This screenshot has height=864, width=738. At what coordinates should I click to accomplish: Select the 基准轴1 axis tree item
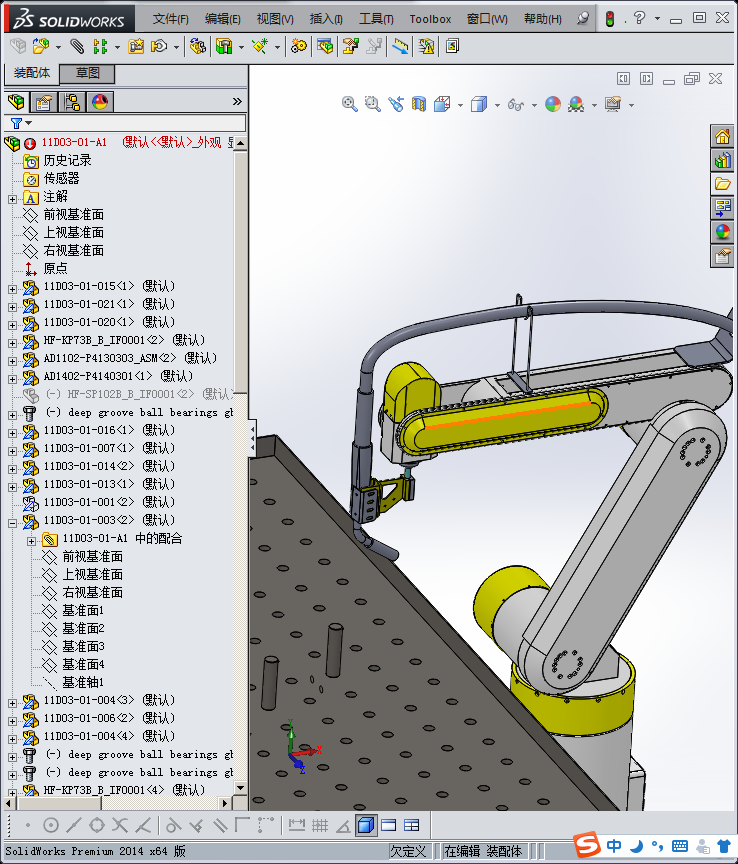[83, 682]
